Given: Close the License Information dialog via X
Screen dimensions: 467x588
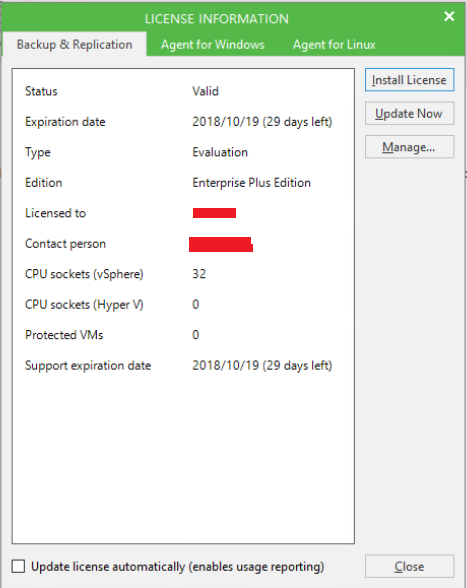Looking at the screenshot, I should tap(449, 16).
